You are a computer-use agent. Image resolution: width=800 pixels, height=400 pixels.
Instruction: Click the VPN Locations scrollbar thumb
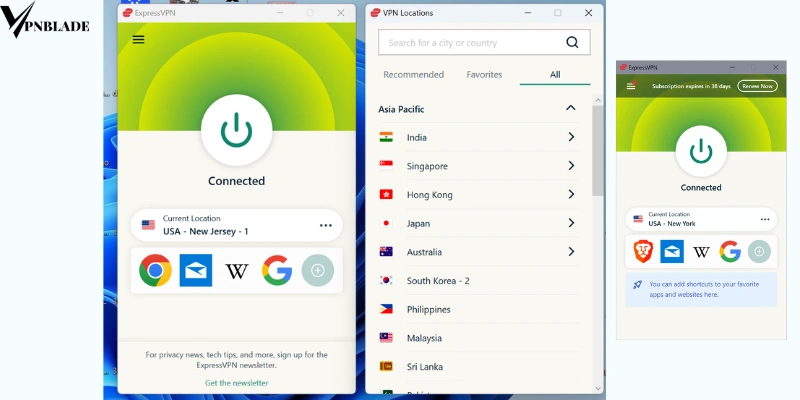point(598,151)
